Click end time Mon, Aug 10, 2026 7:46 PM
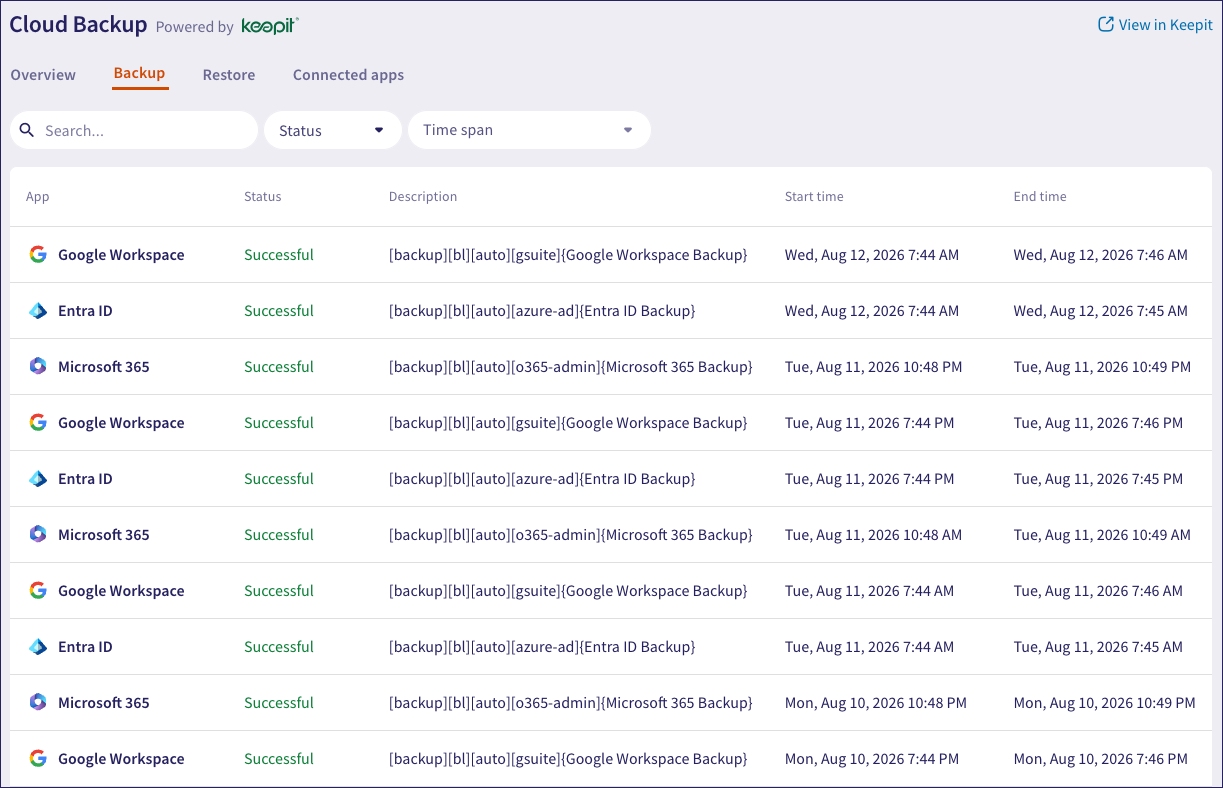 (1101, 759)
